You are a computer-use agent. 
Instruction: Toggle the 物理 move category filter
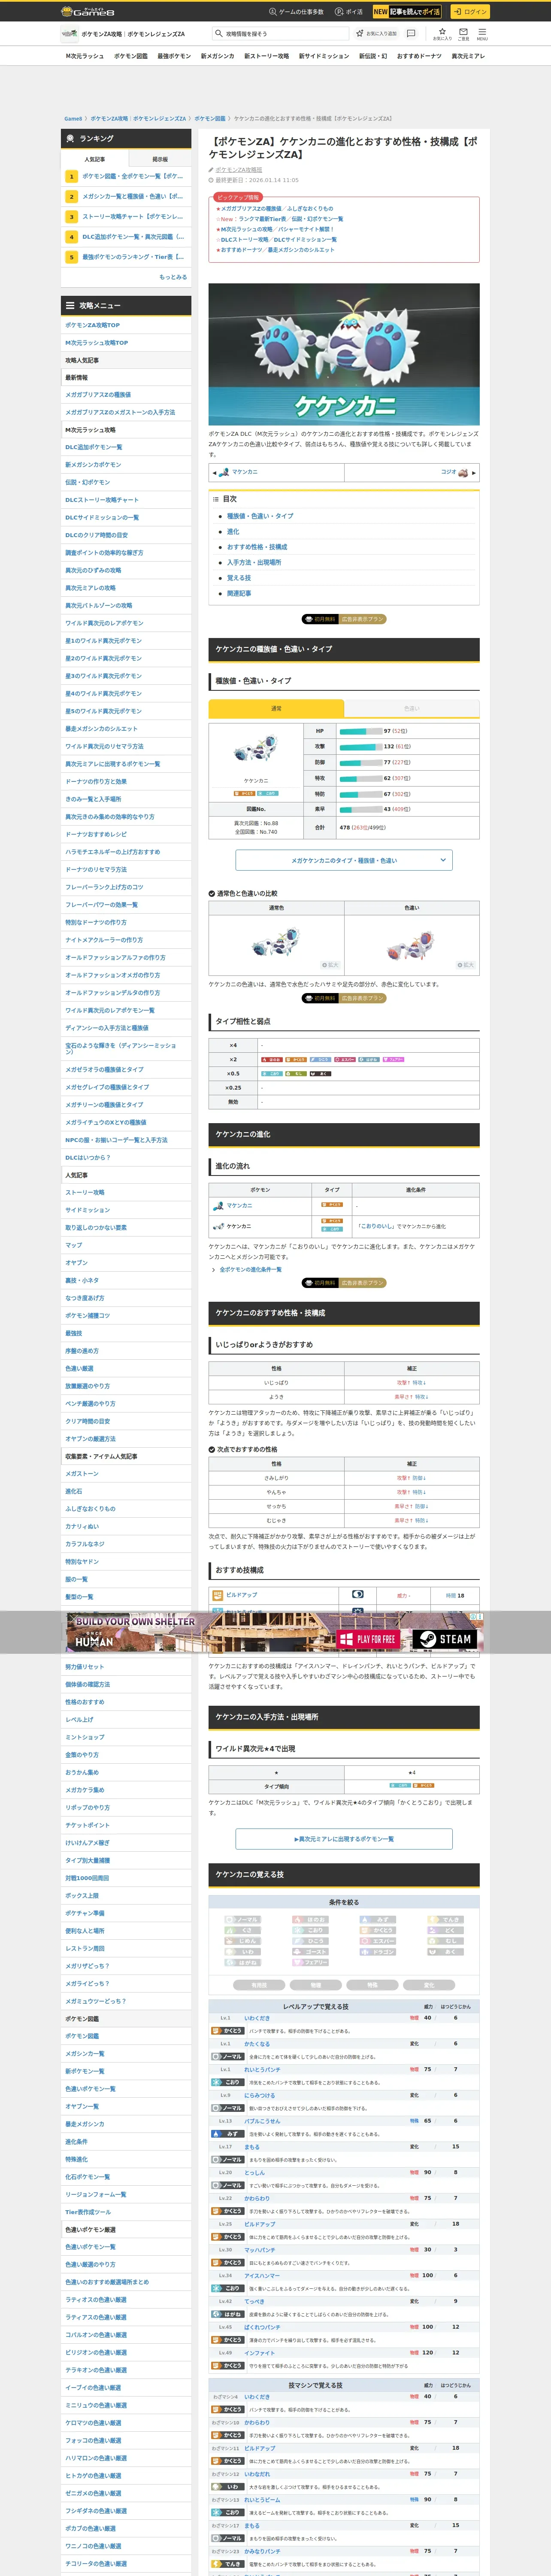(x=315, y=1985)
